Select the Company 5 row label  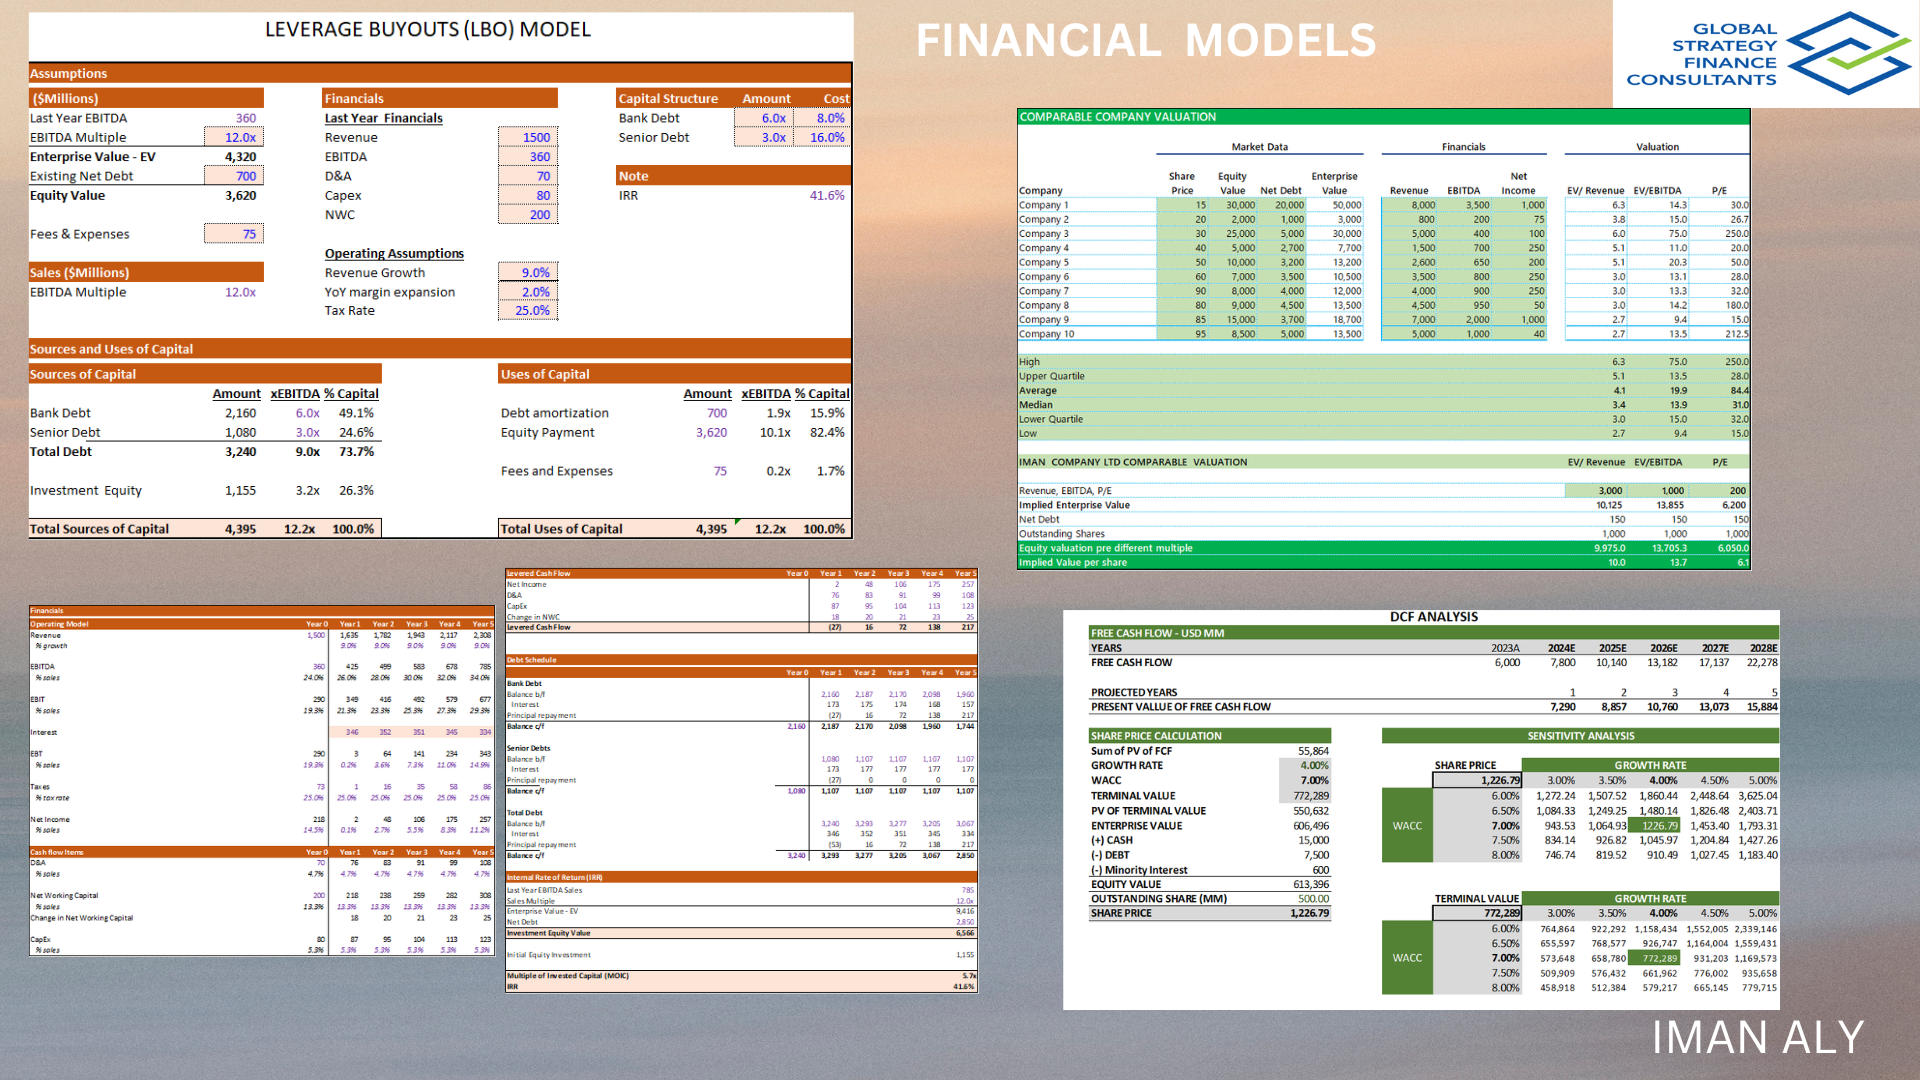[1044, 263]
